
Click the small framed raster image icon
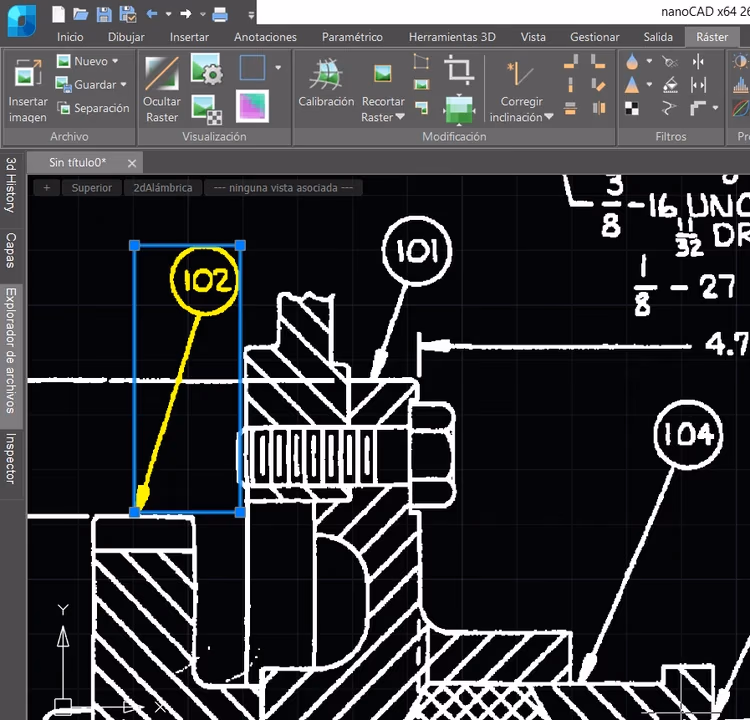(x=421, y=85)
